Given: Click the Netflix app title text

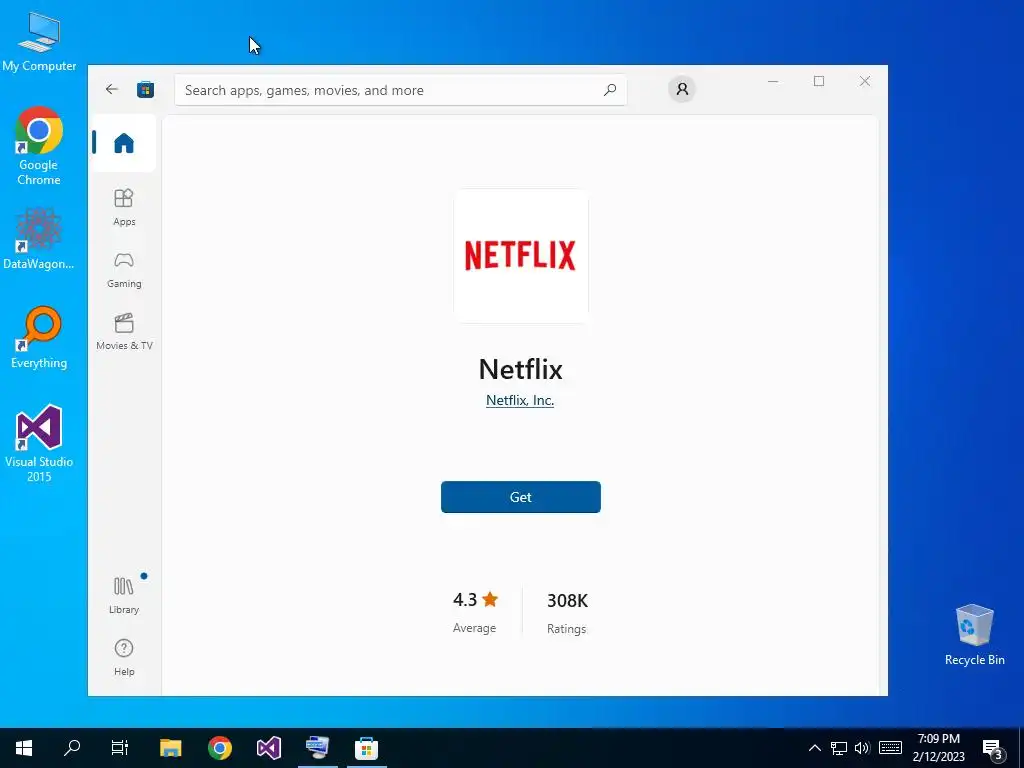Looking at the screenshot, I should pos(520,369).
